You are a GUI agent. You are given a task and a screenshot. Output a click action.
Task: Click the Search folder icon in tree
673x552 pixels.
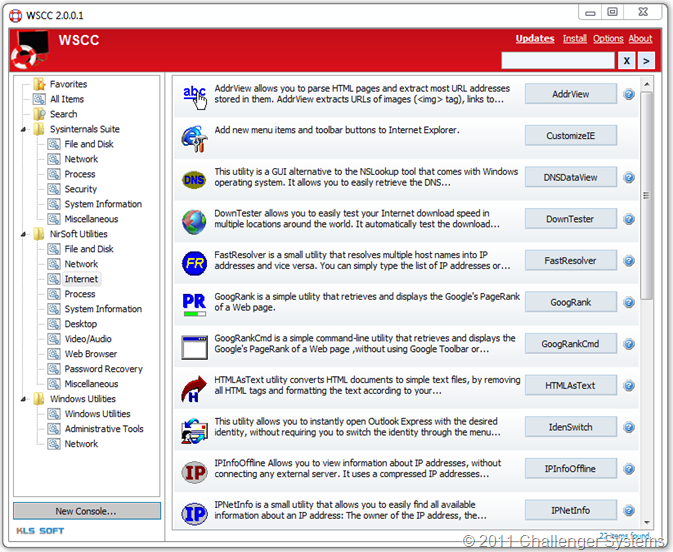point(39,114)
